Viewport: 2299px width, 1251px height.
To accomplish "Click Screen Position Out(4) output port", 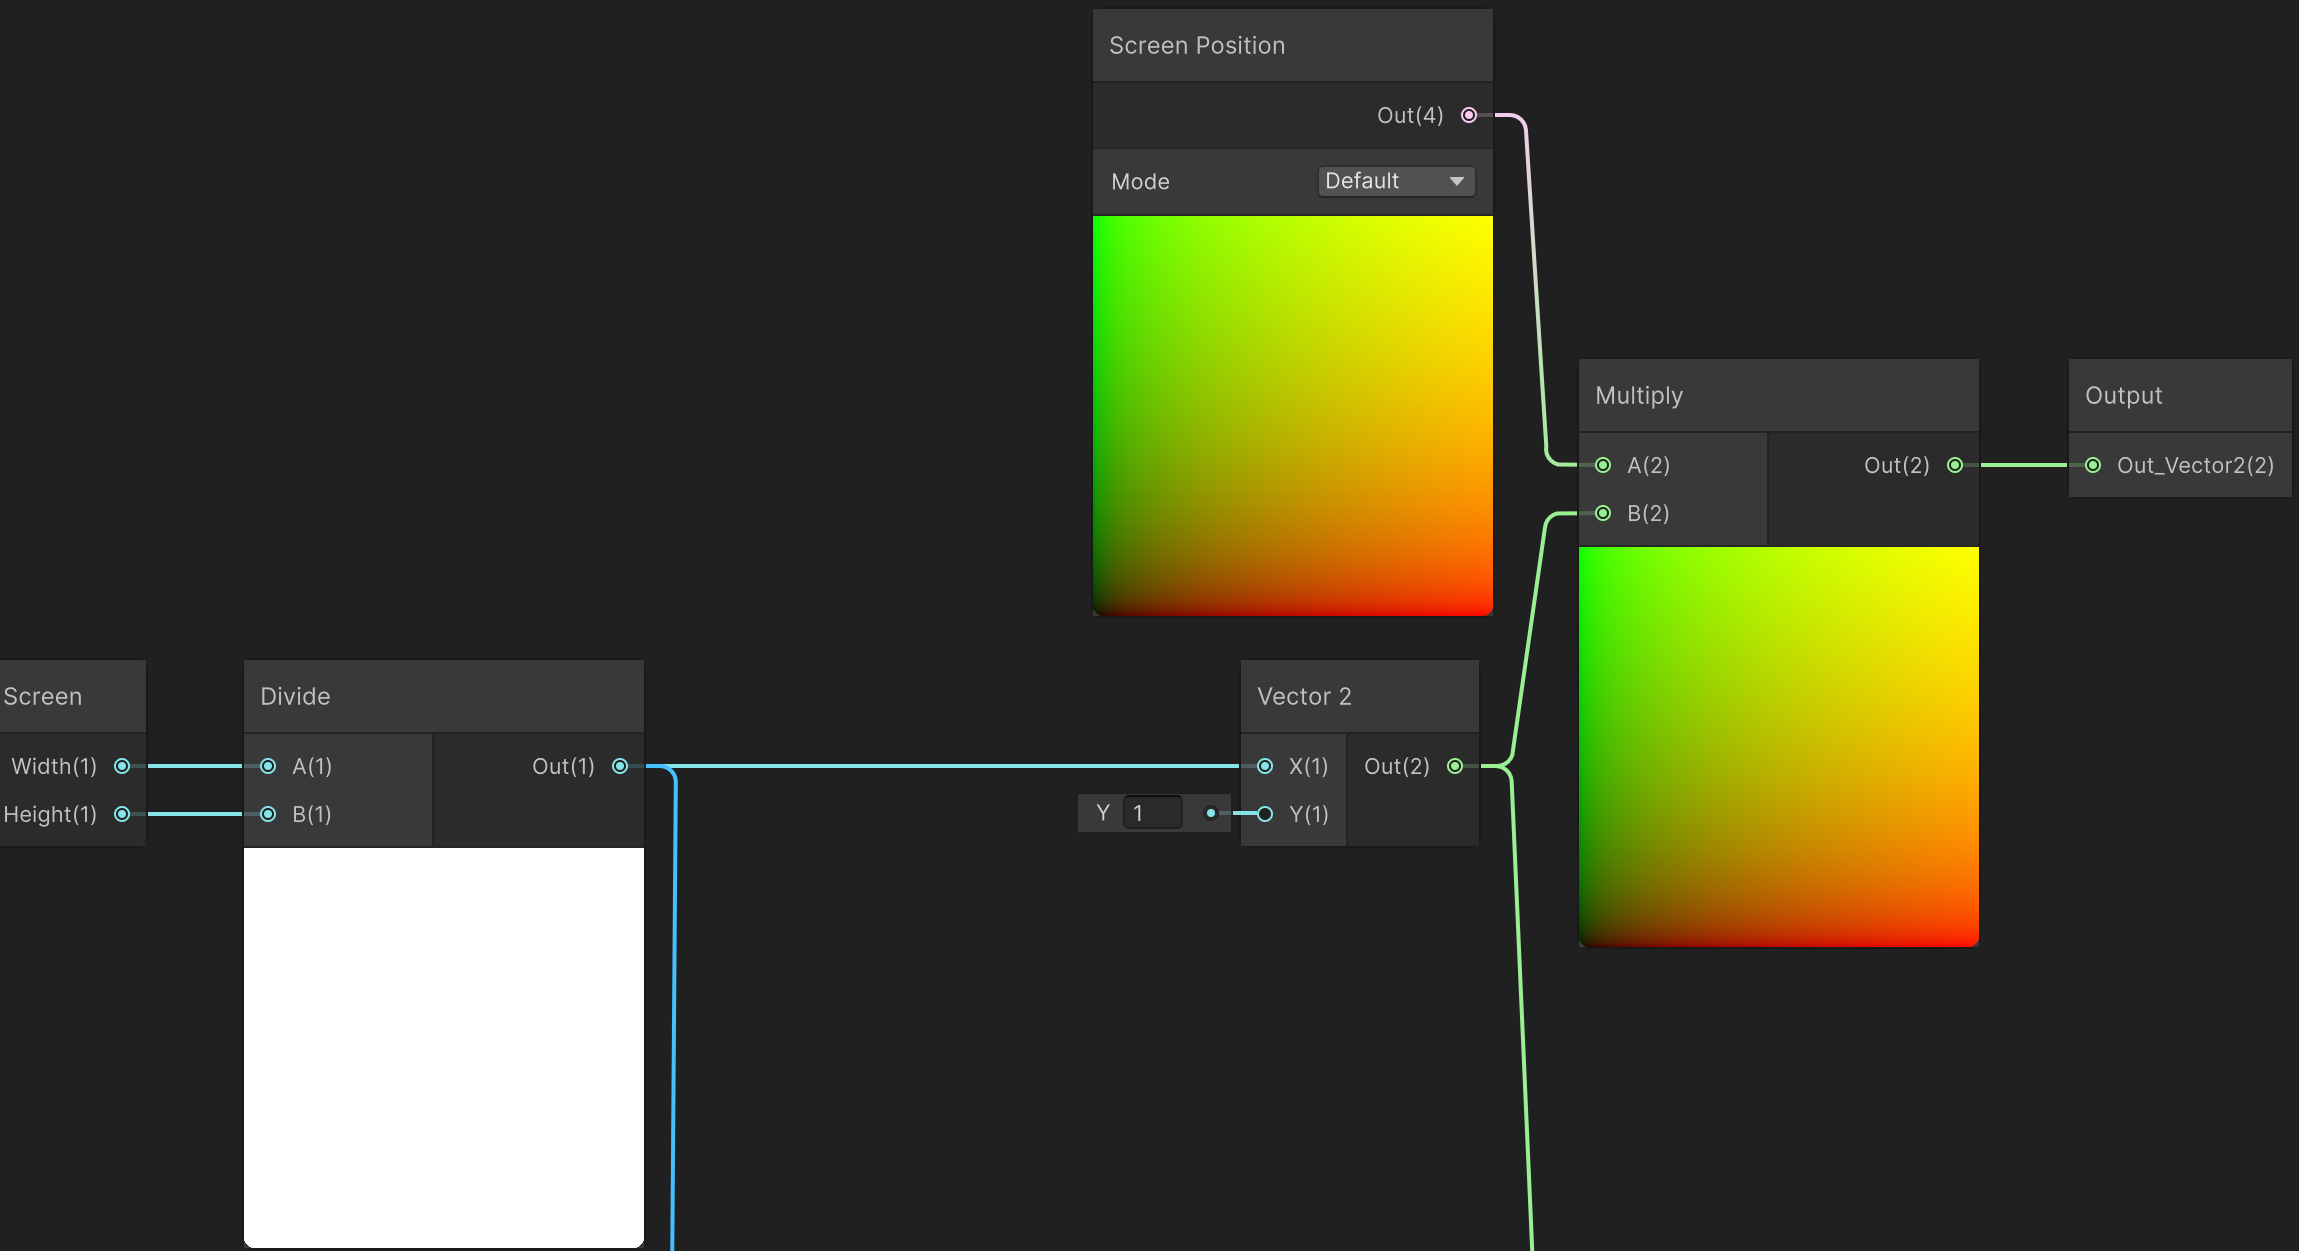I will pos(1468,115).
